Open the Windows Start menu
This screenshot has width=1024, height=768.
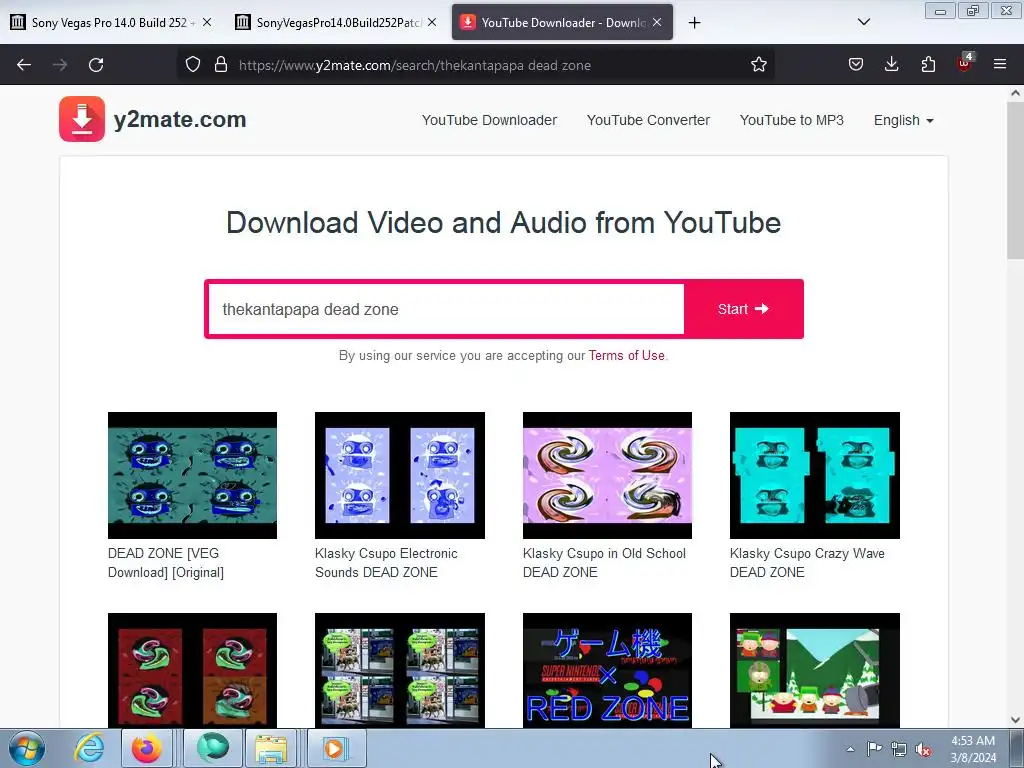[x=27, y=748]
